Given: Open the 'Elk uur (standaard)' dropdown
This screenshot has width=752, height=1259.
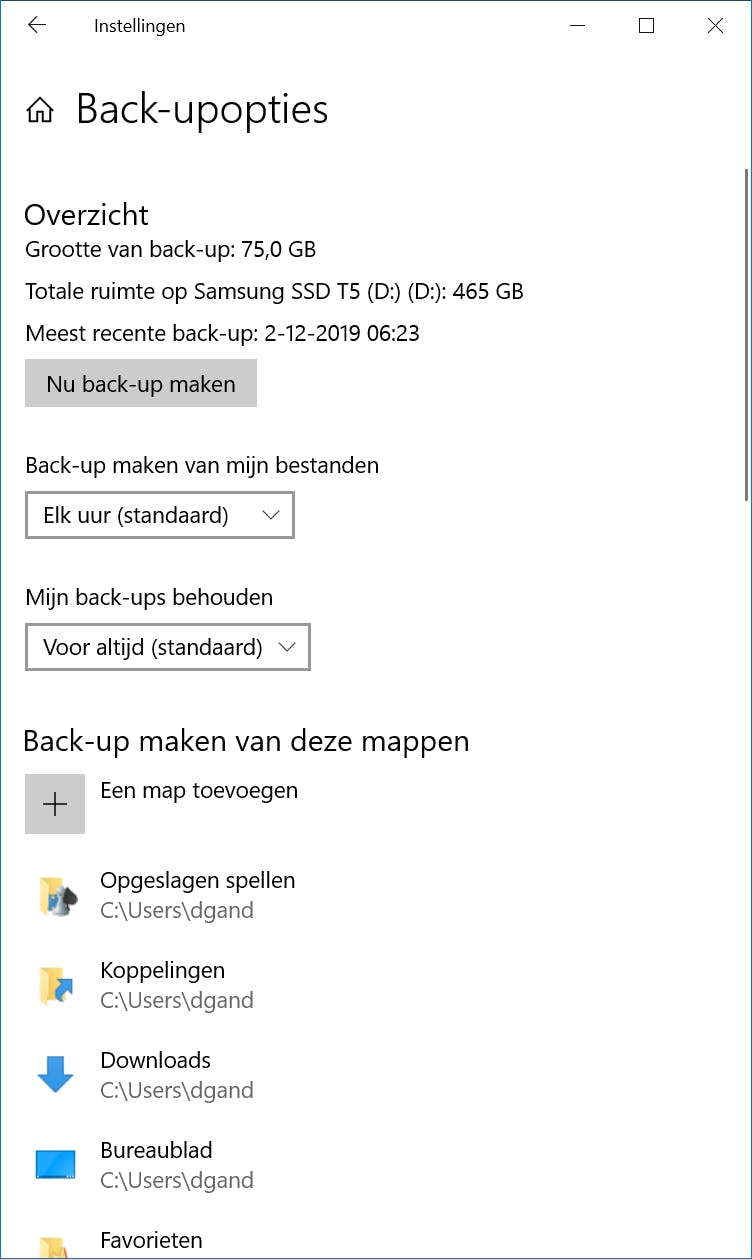Looking at the screenshot, I should tap(160, 516).
